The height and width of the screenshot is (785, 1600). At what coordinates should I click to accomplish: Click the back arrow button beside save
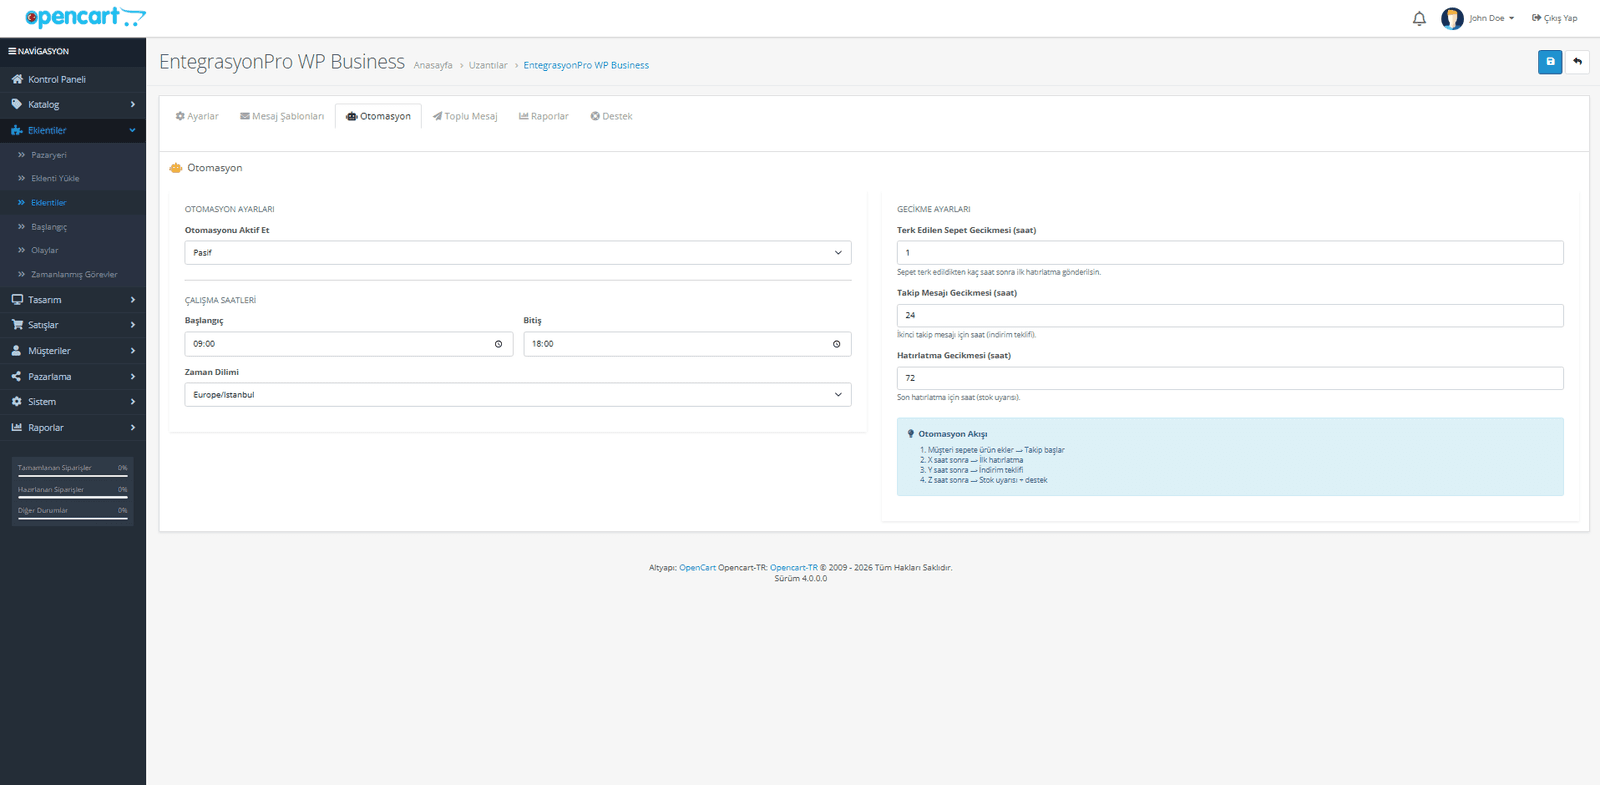1577,62
